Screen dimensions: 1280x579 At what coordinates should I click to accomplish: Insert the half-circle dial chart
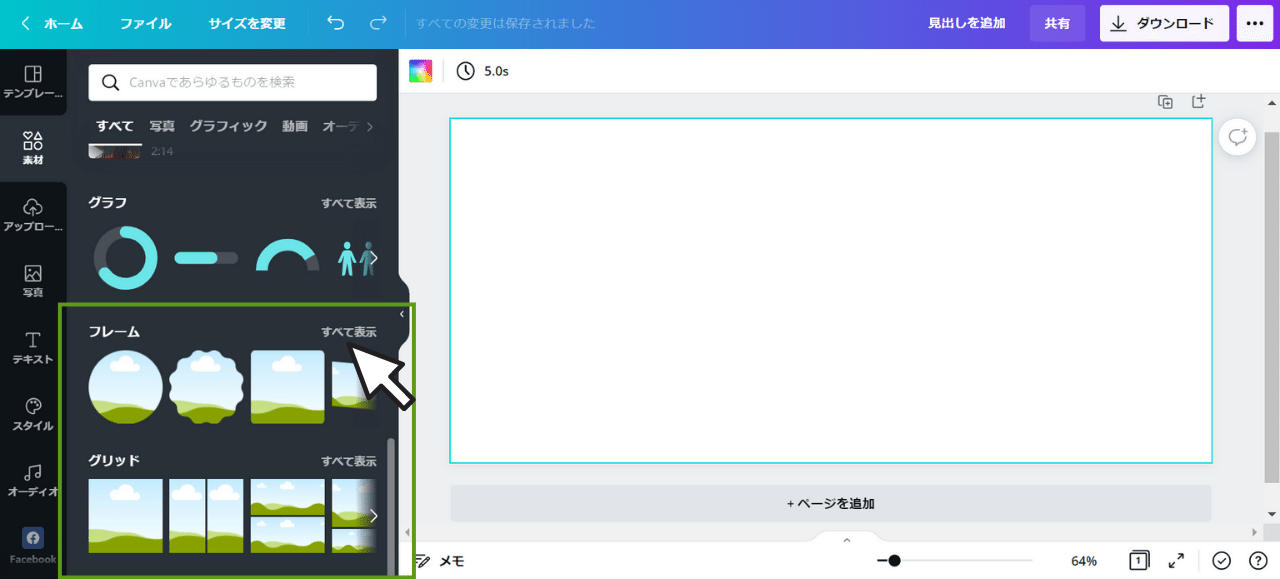click(288, 256)
